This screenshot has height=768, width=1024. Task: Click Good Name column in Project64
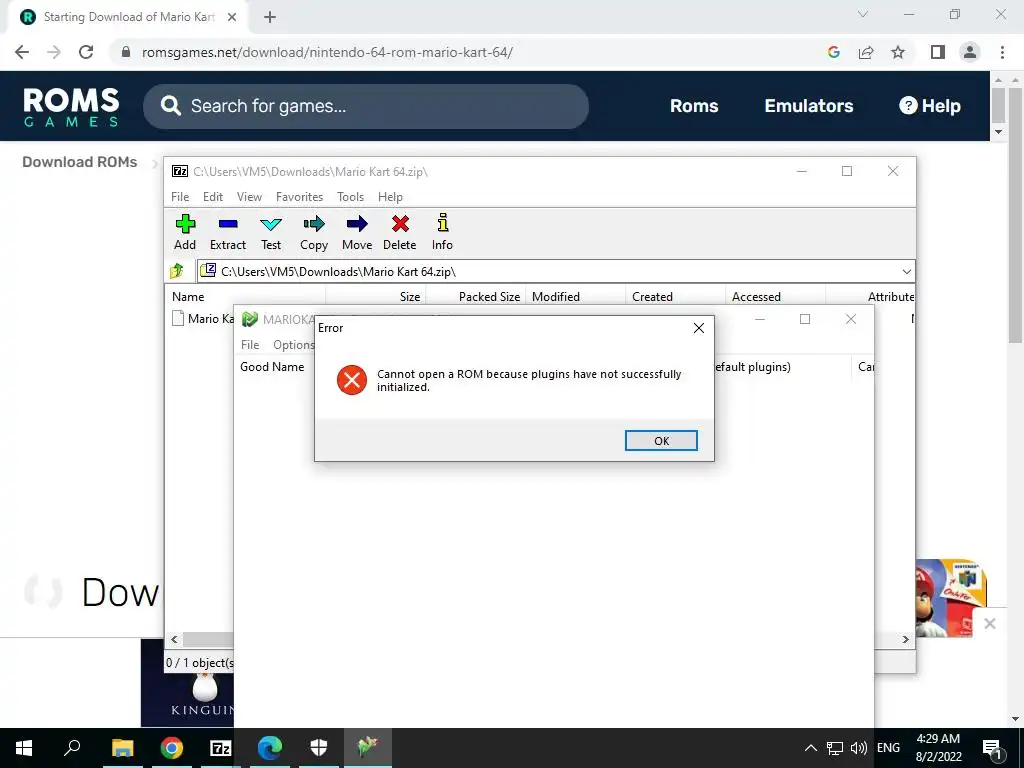click(x=272, y=367)
